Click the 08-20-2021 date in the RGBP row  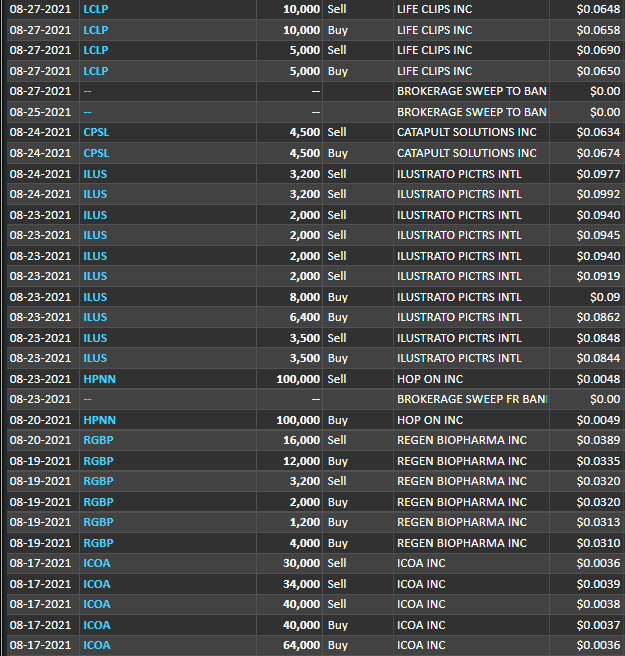coord(41,440)
